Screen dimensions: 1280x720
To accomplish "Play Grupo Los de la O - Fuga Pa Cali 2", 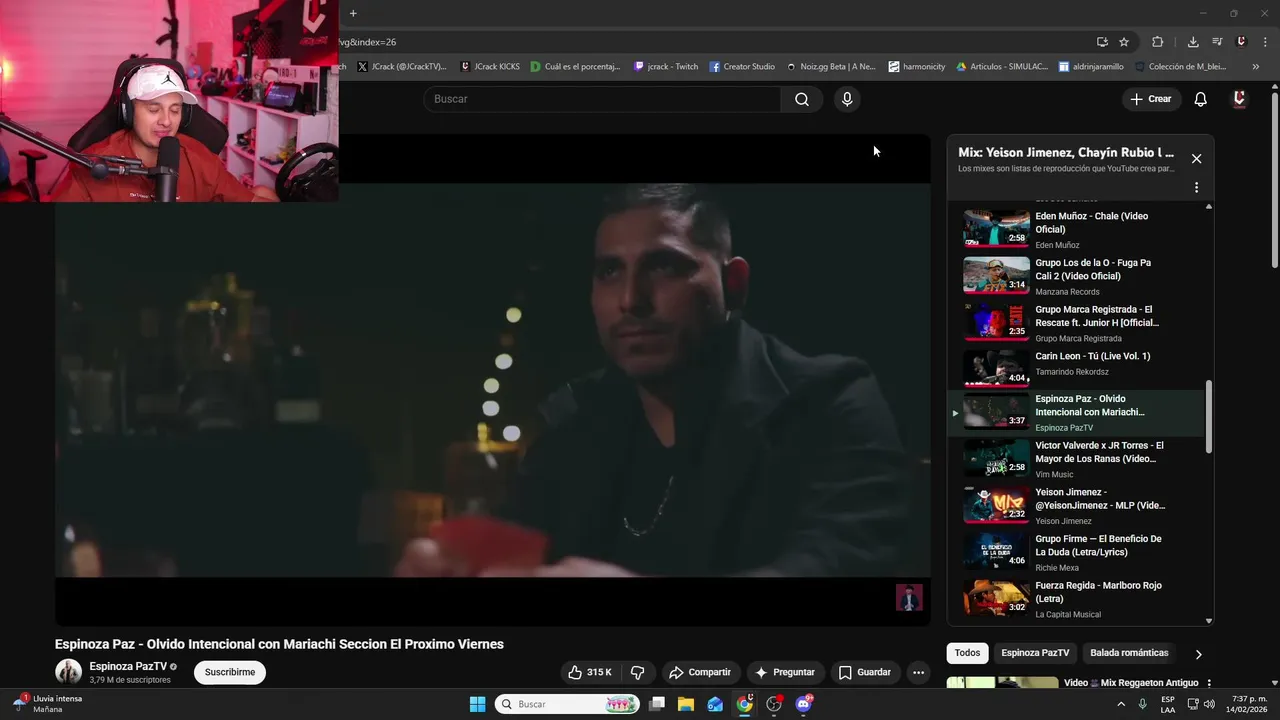I will pyautogui.click(x=1078, y=276).
